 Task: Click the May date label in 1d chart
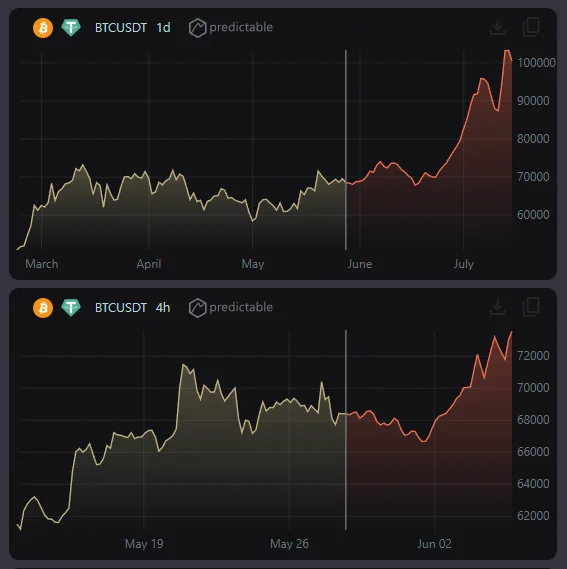(x=253, y=264)
